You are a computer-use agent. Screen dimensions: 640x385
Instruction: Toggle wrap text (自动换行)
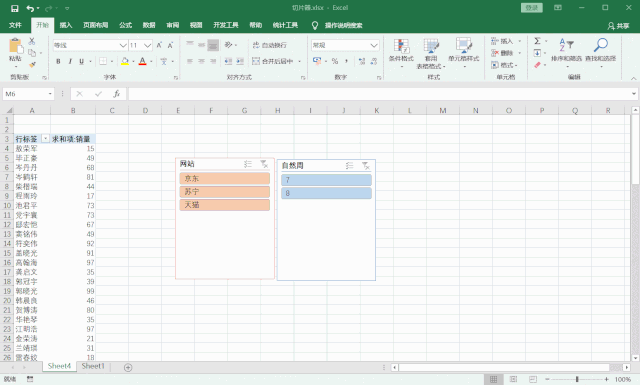[x=270, y=45]
